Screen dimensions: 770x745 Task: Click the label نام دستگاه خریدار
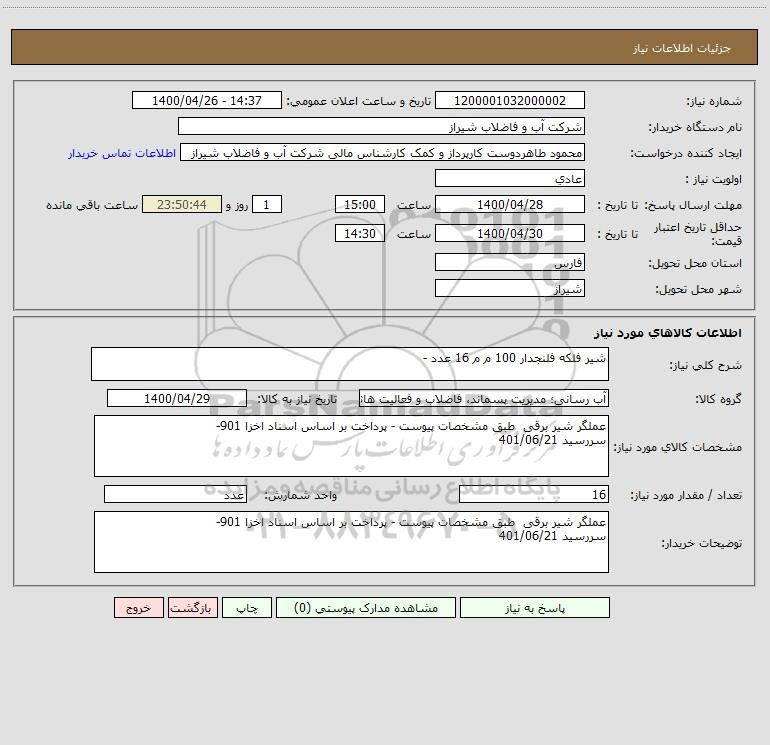(695, 127)
